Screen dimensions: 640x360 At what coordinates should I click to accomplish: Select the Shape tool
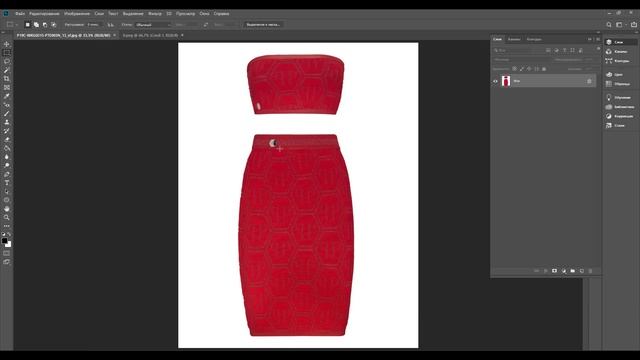tap(7, 200)
